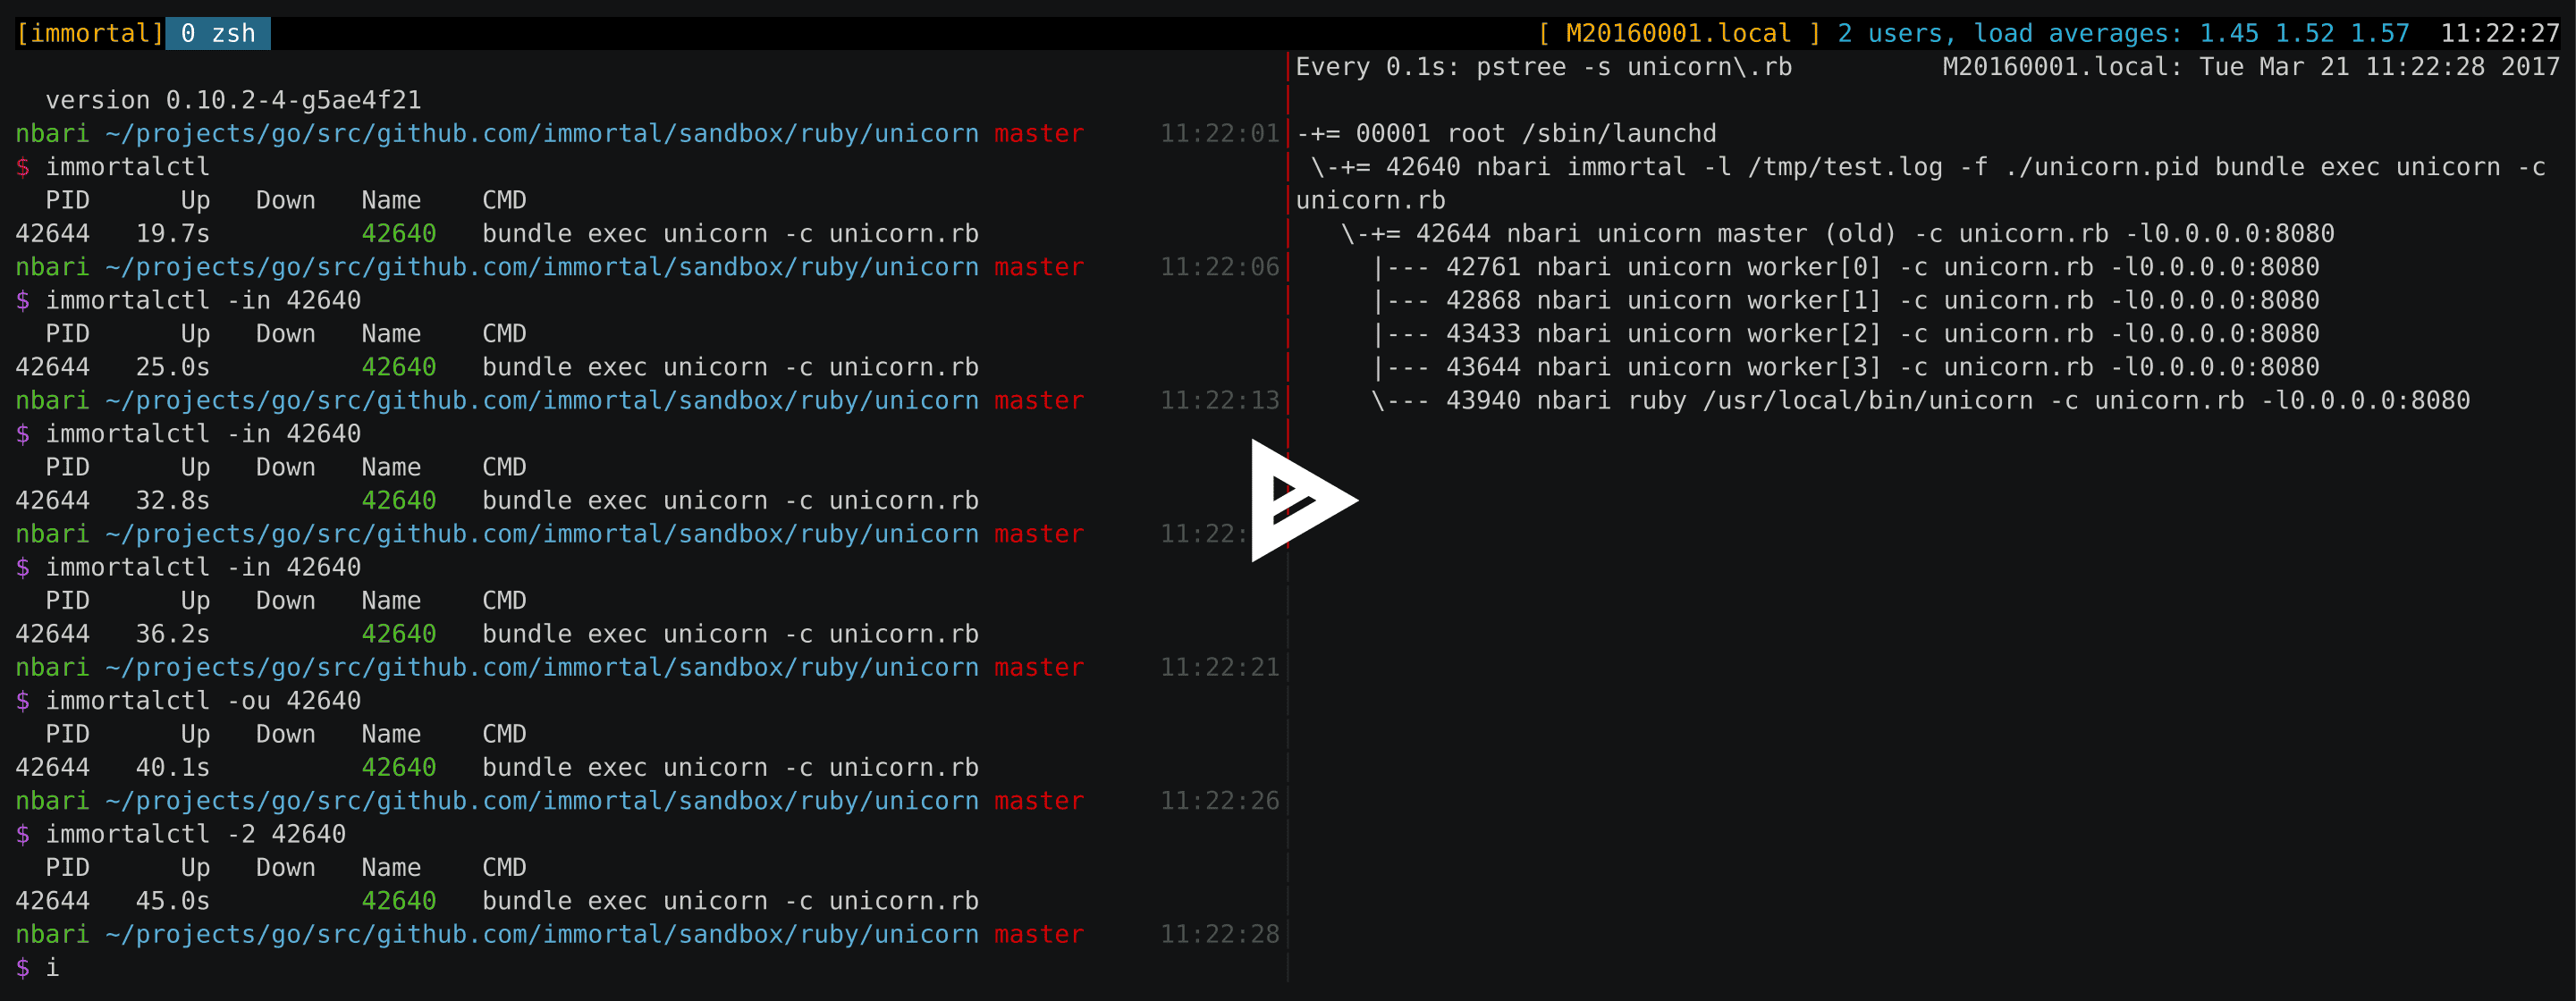Select the '0 zsh' tmux window tab
Viewport: 2576px width, 1001px height.
[x=218, y=33]
